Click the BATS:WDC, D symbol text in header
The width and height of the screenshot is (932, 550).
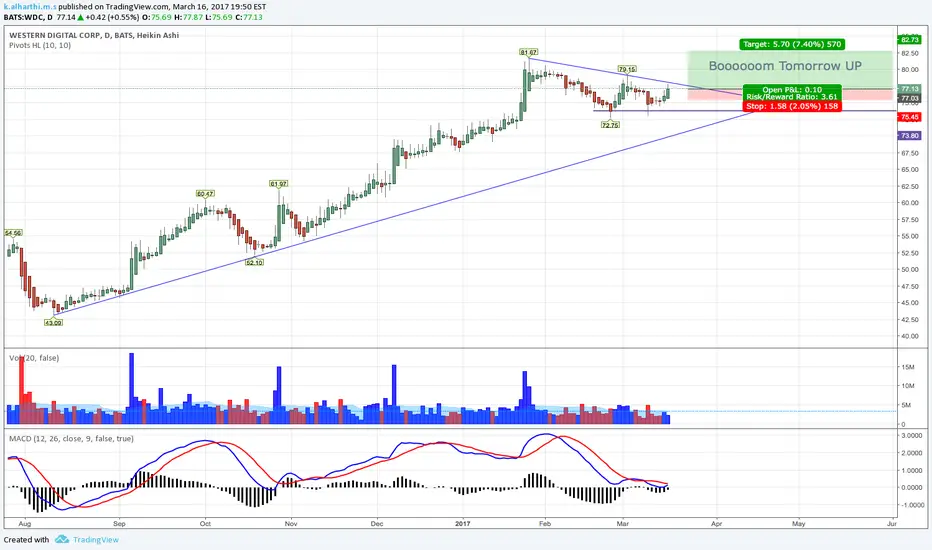point(28,17)
